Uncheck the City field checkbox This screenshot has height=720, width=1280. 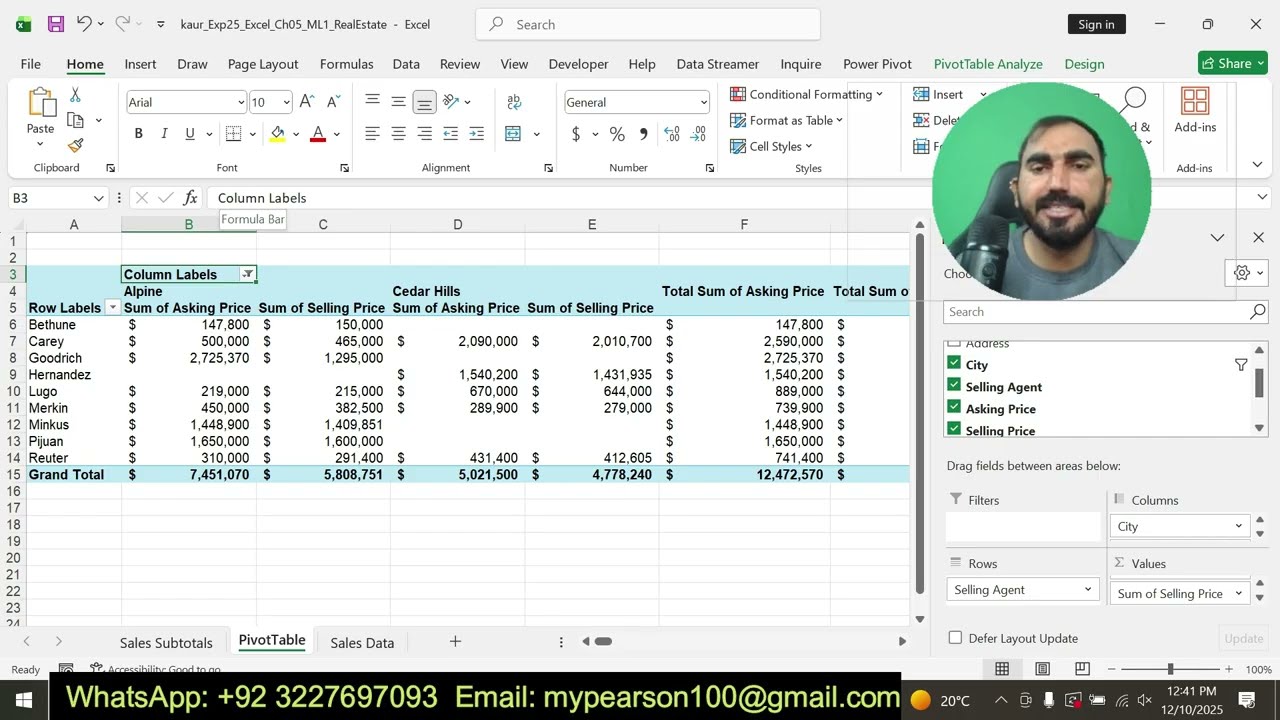click(x=954, y=364)
